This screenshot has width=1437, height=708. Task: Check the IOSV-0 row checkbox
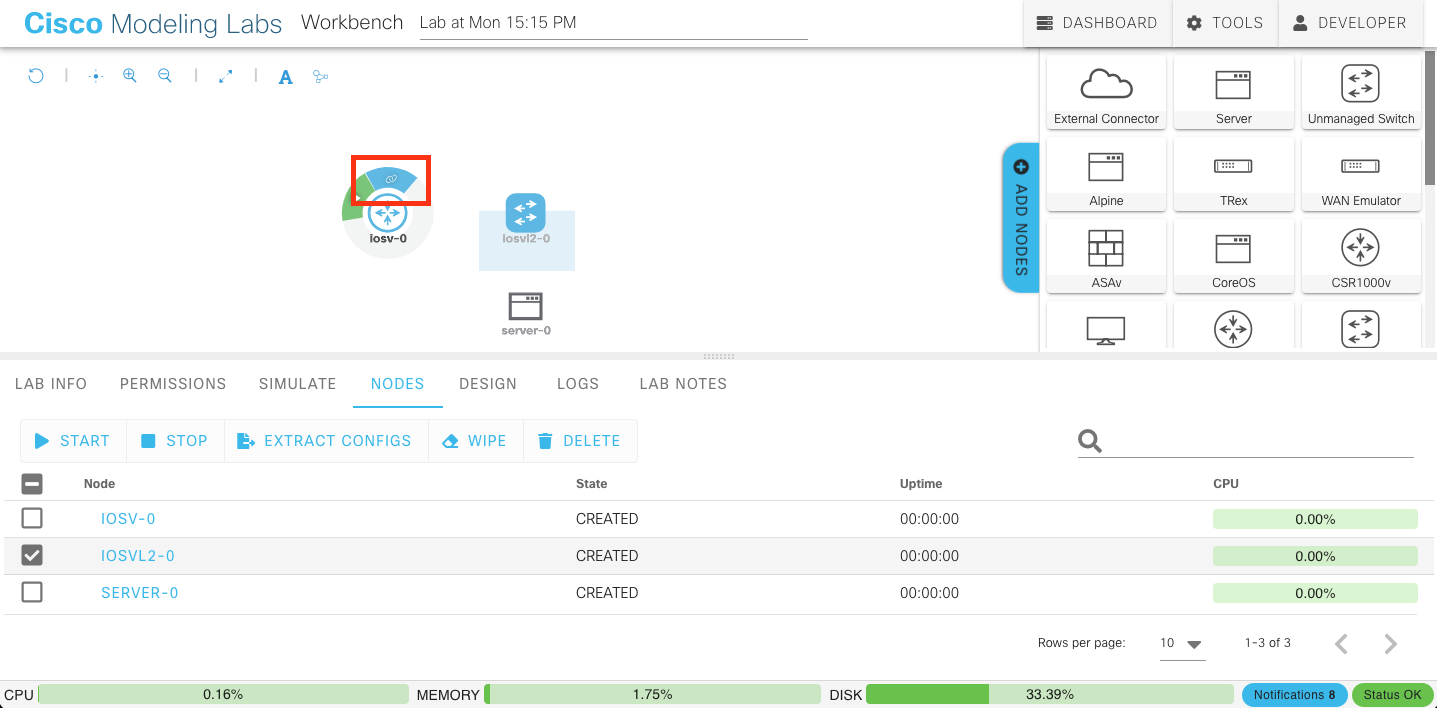click(32, 518)
